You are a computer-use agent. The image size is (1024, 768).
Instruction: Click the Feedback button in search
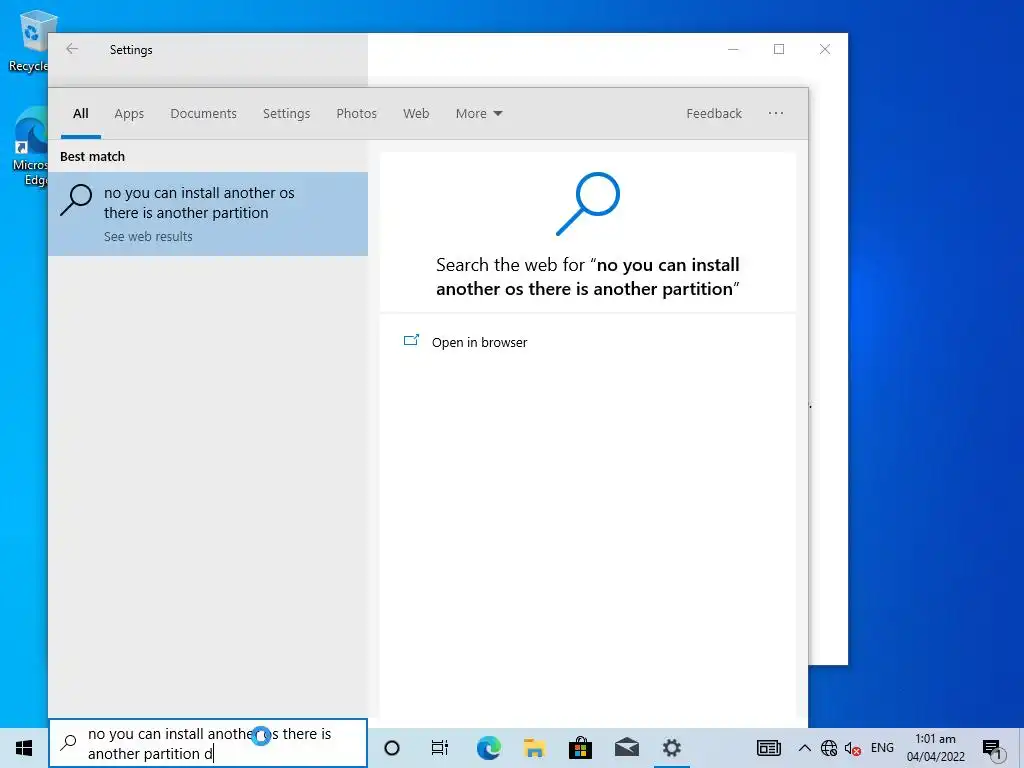coord(714,114)
